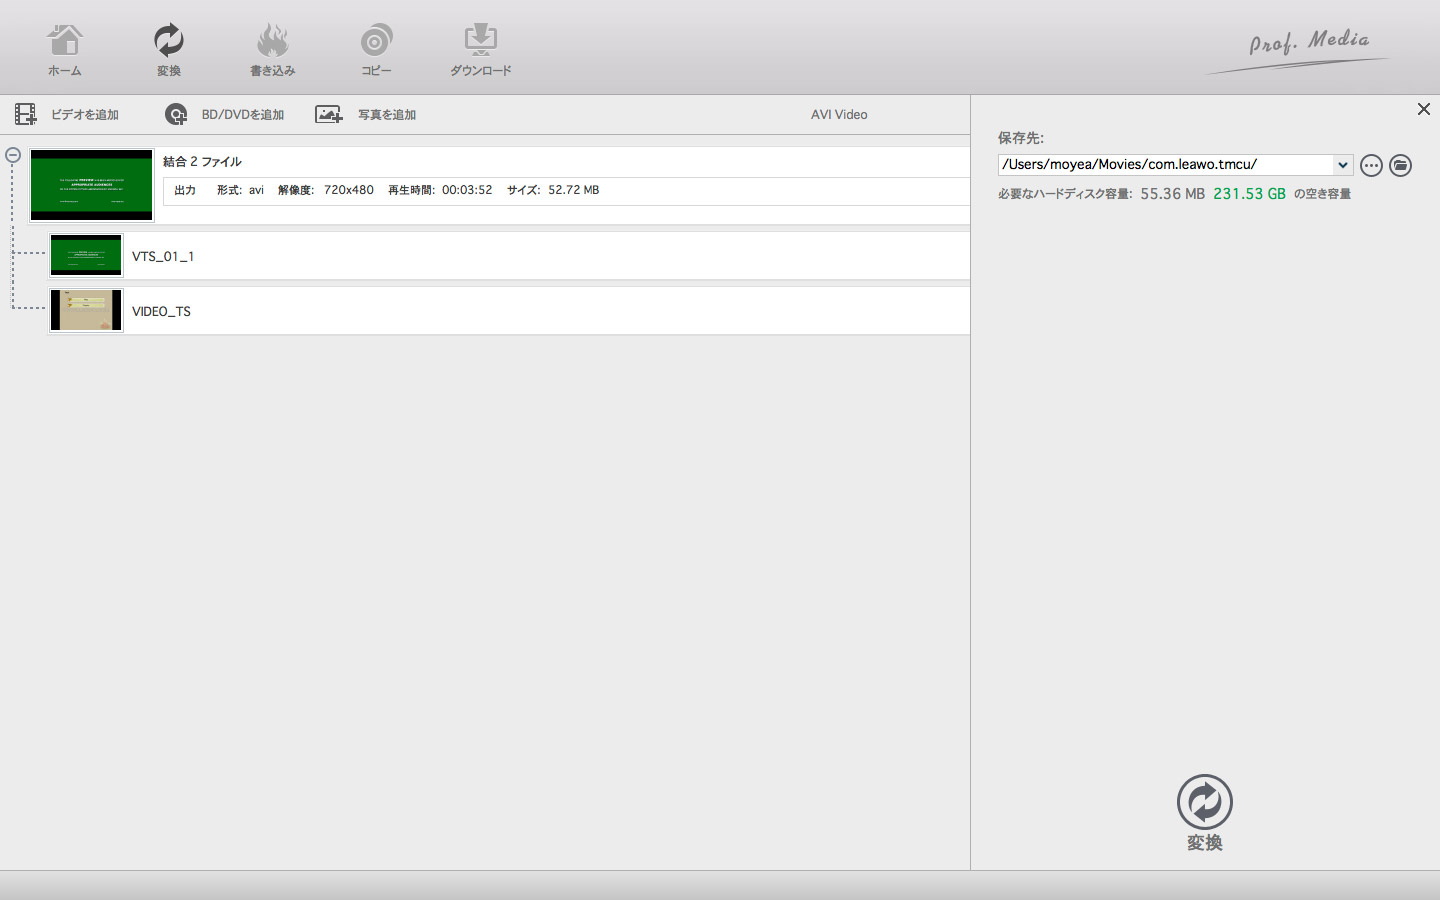1440x900 pixels.
Task: Go to the ホーム (Home) icon
Action: coord(65,49)
